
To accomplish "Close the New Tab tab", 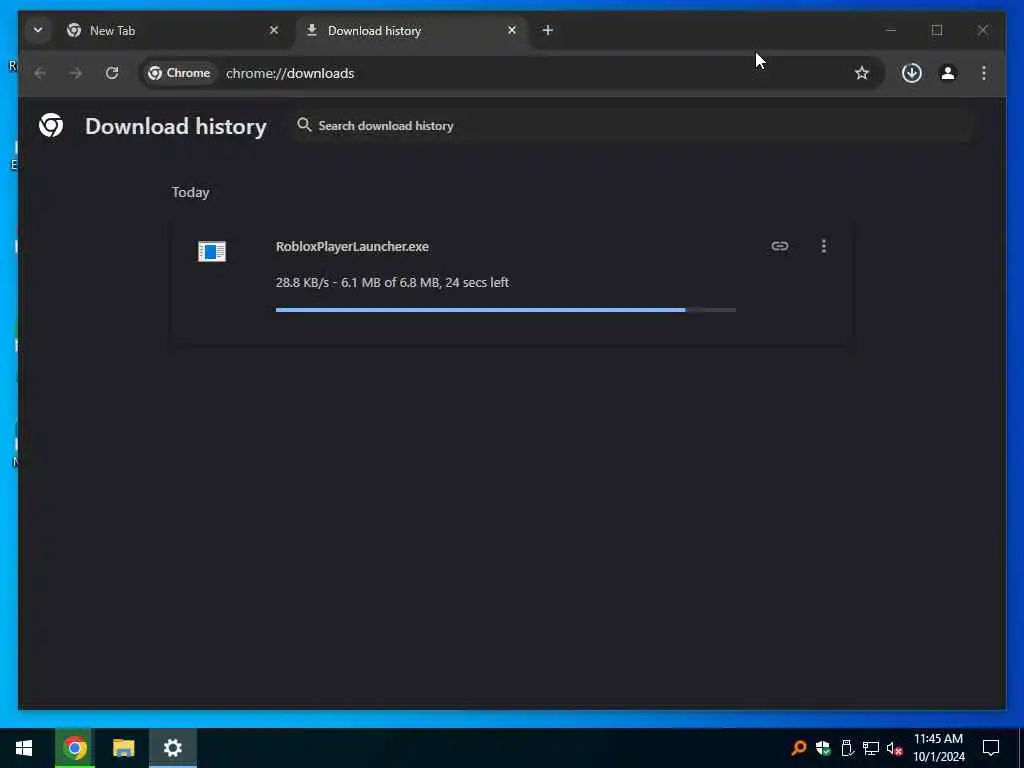I will click(274, 30).
